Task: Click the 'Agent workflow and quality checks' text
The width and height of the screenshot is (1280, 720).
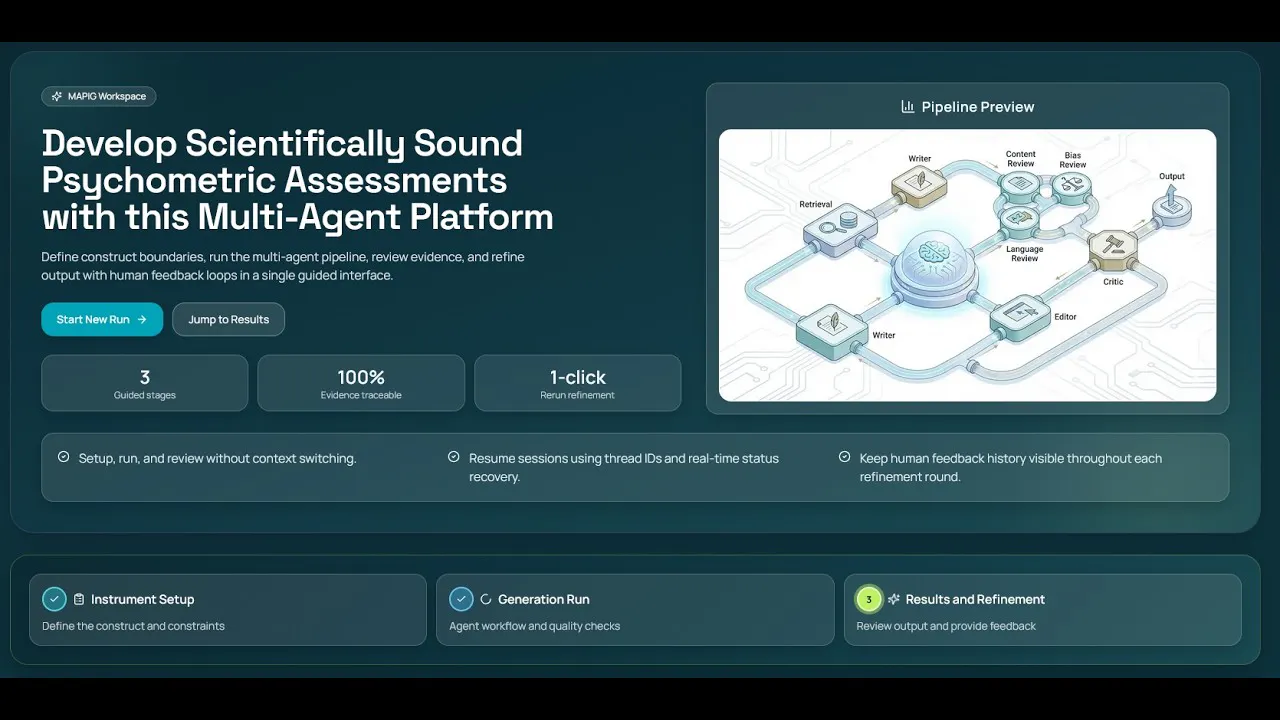Action: point(535,626)
